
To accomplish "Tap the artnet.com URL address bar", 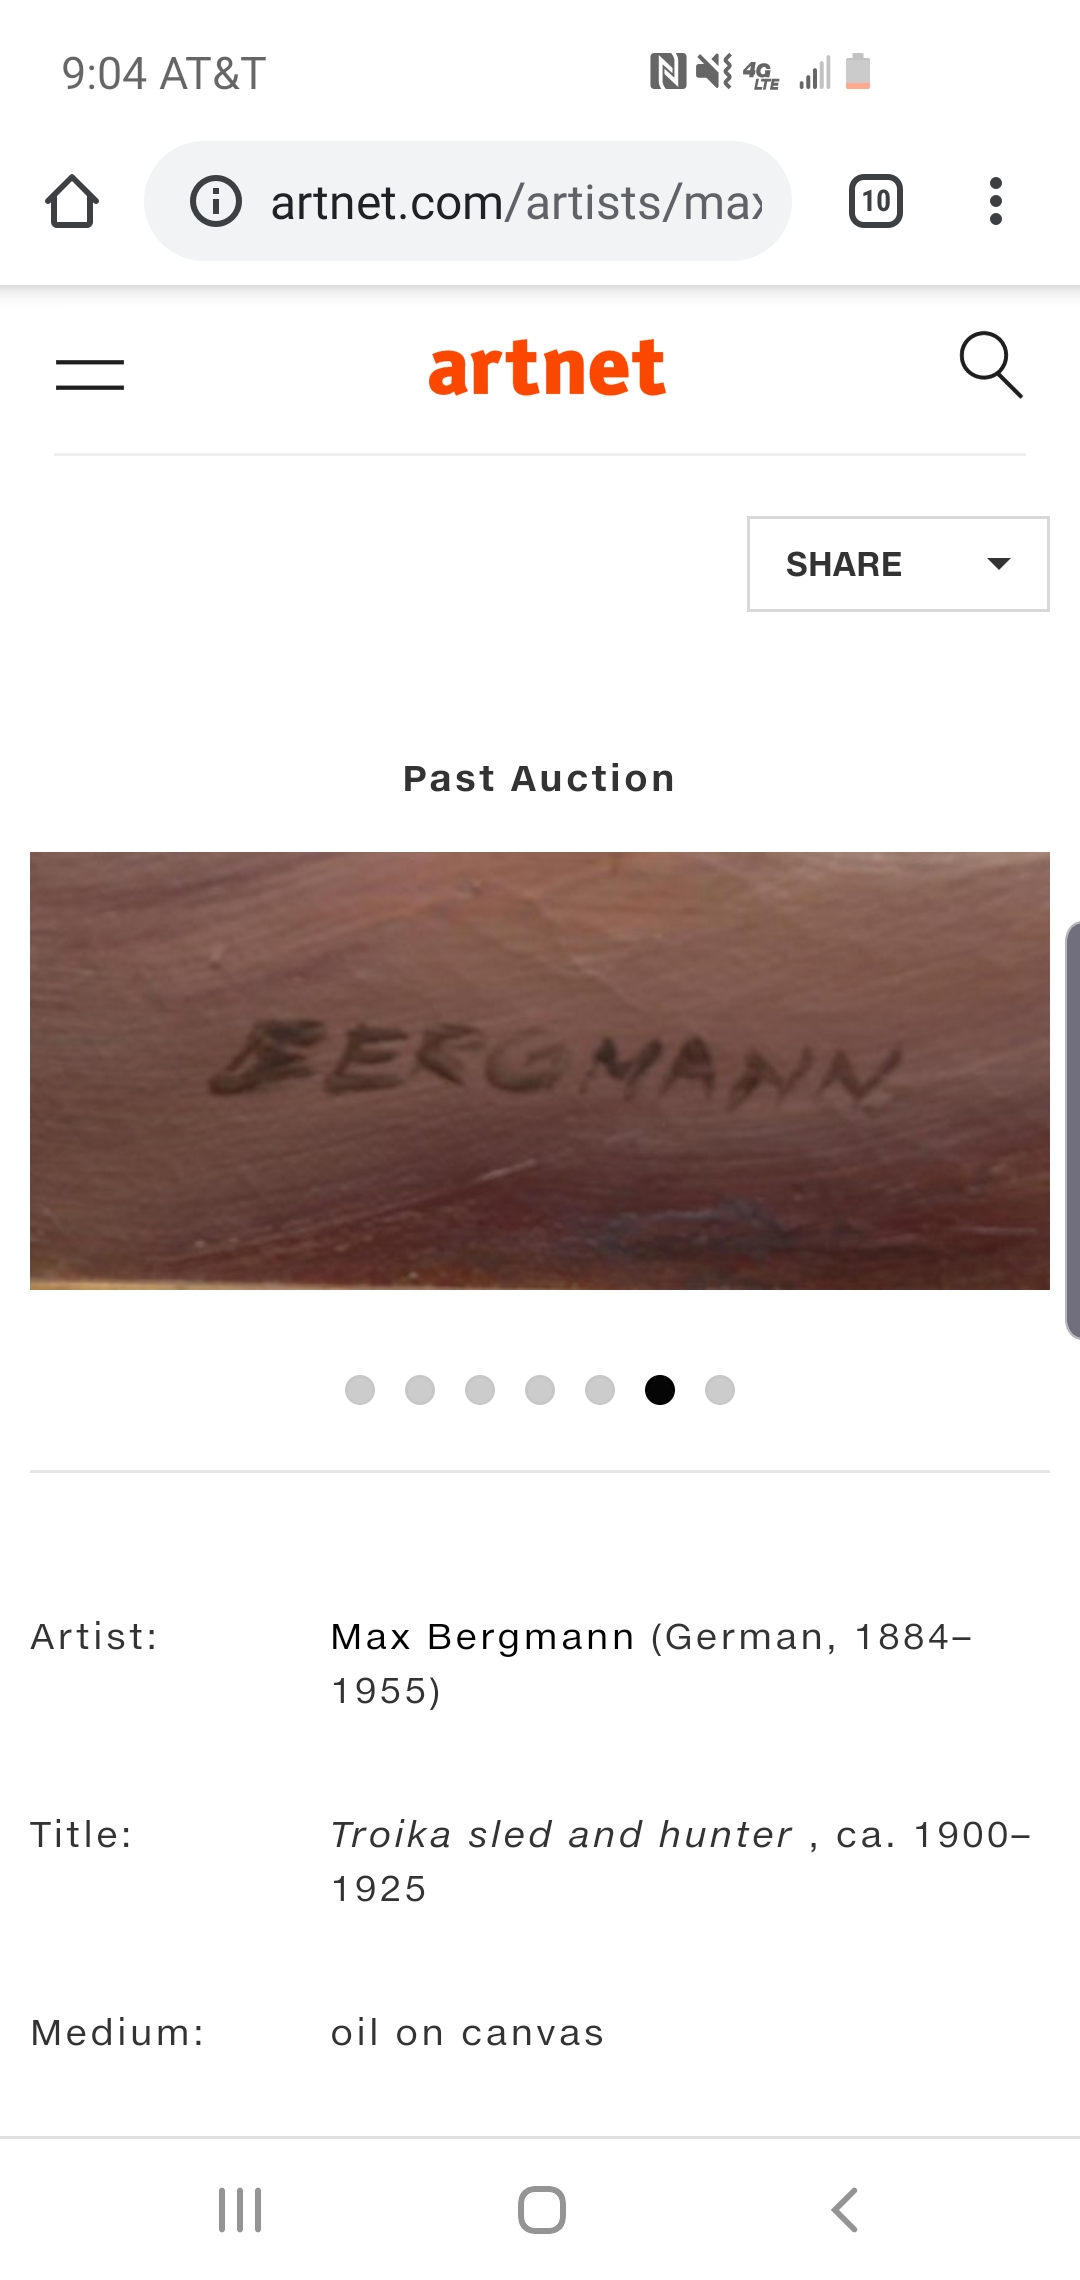I will point(468,201).
